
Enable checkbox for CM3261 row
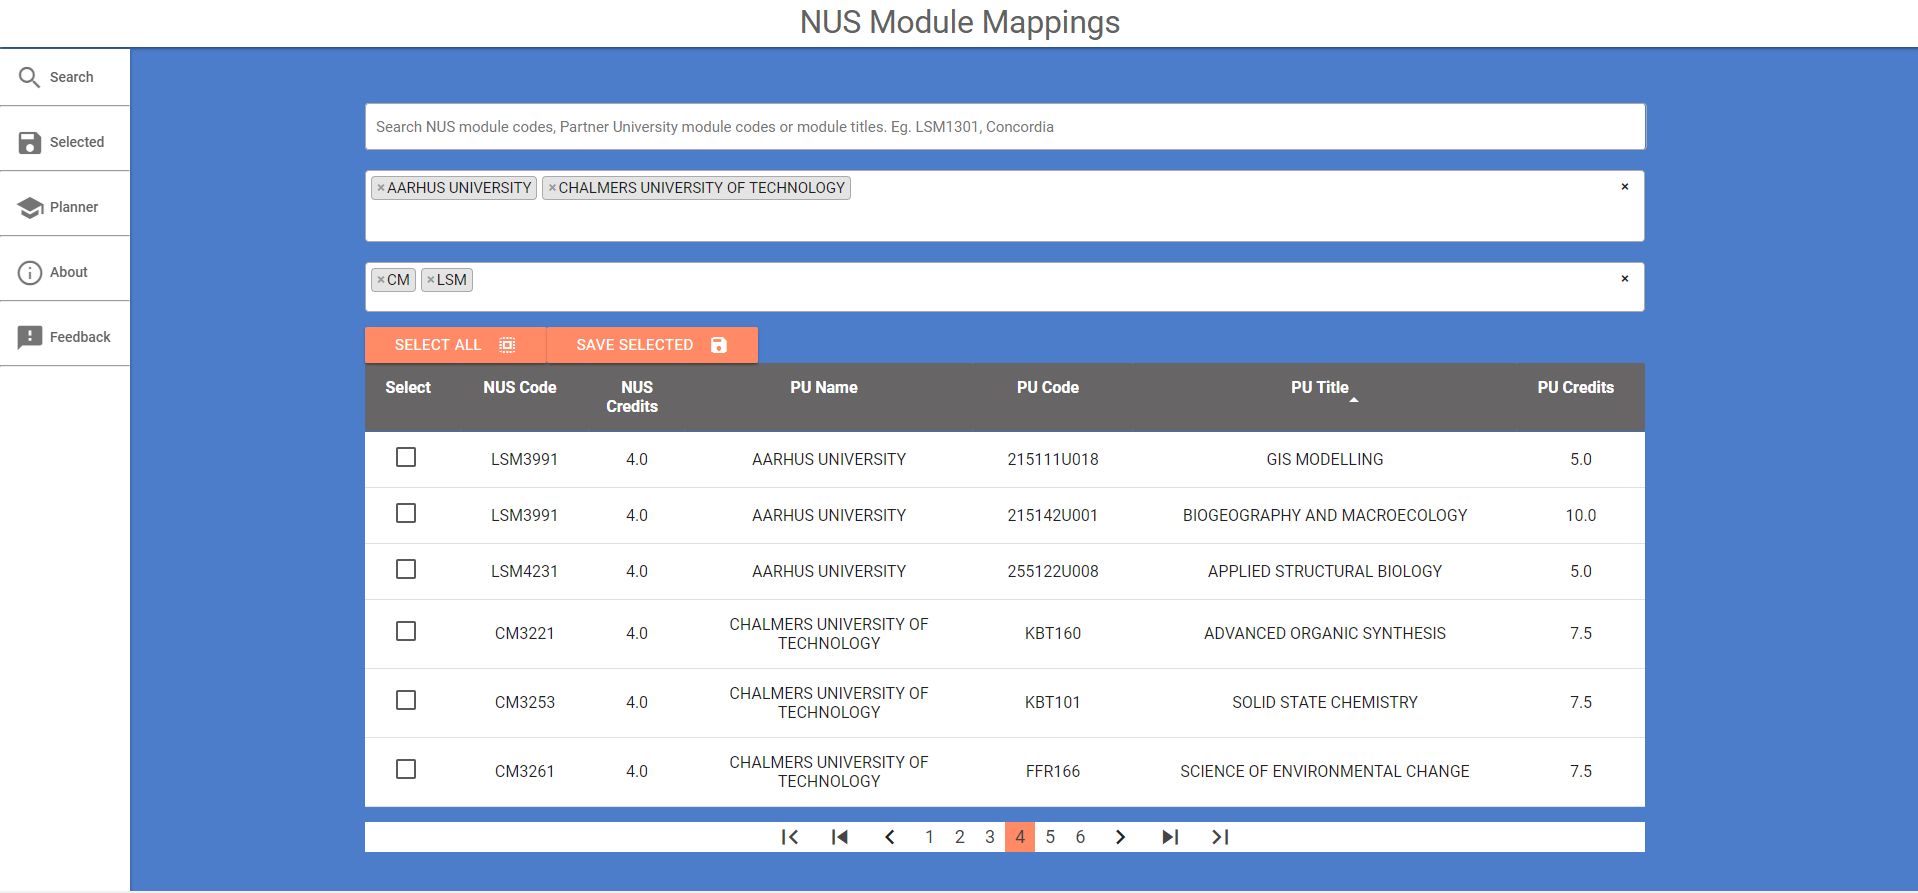pos(406,769)
